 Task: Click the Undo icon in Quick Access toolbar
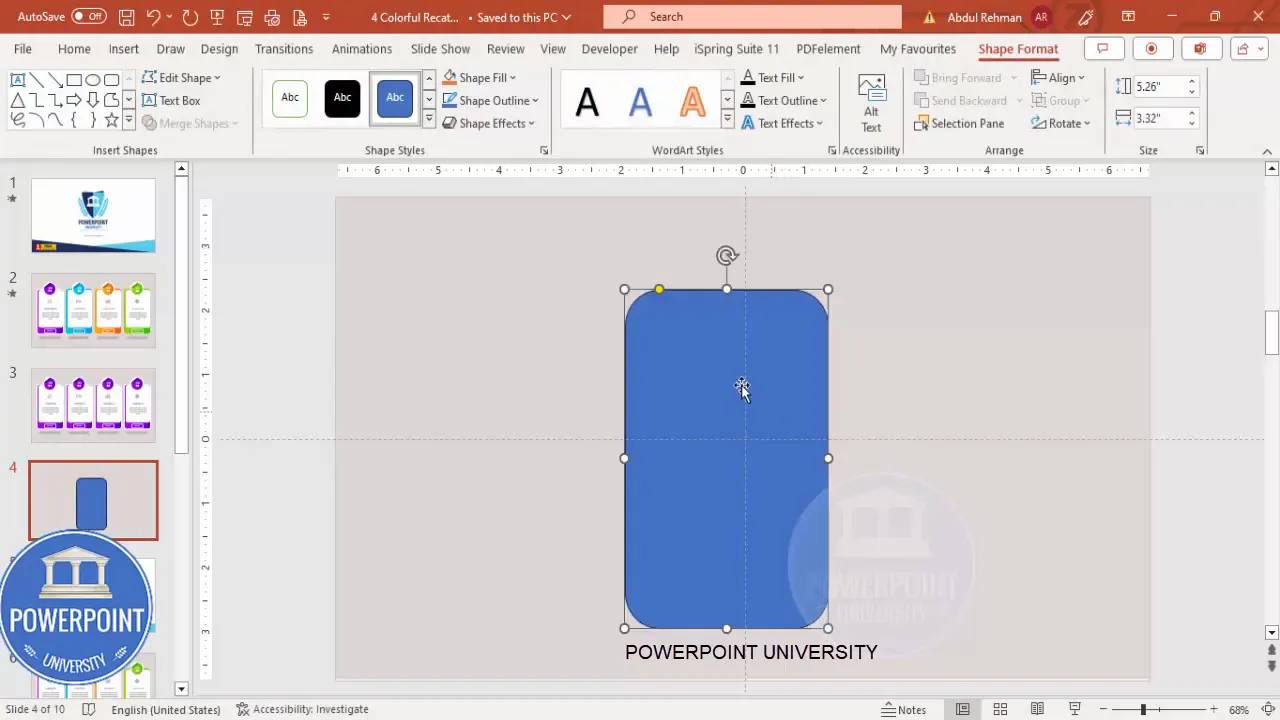[x=153, y=17]
